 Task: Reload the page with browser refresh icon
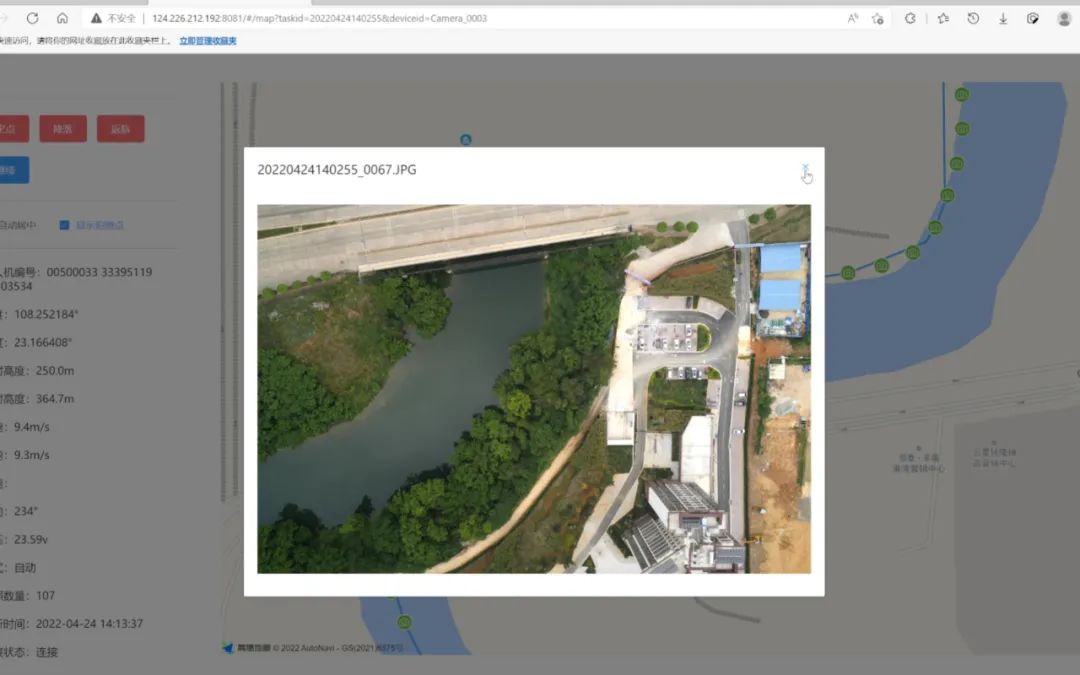click(x=32, y=18)
